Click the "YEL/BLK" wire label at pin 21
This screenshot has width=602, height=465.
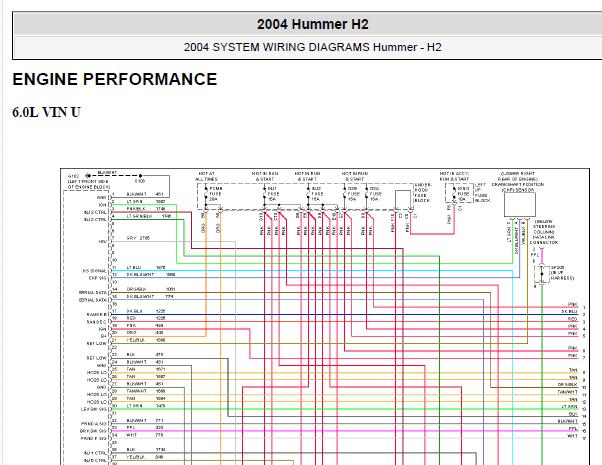136,340
